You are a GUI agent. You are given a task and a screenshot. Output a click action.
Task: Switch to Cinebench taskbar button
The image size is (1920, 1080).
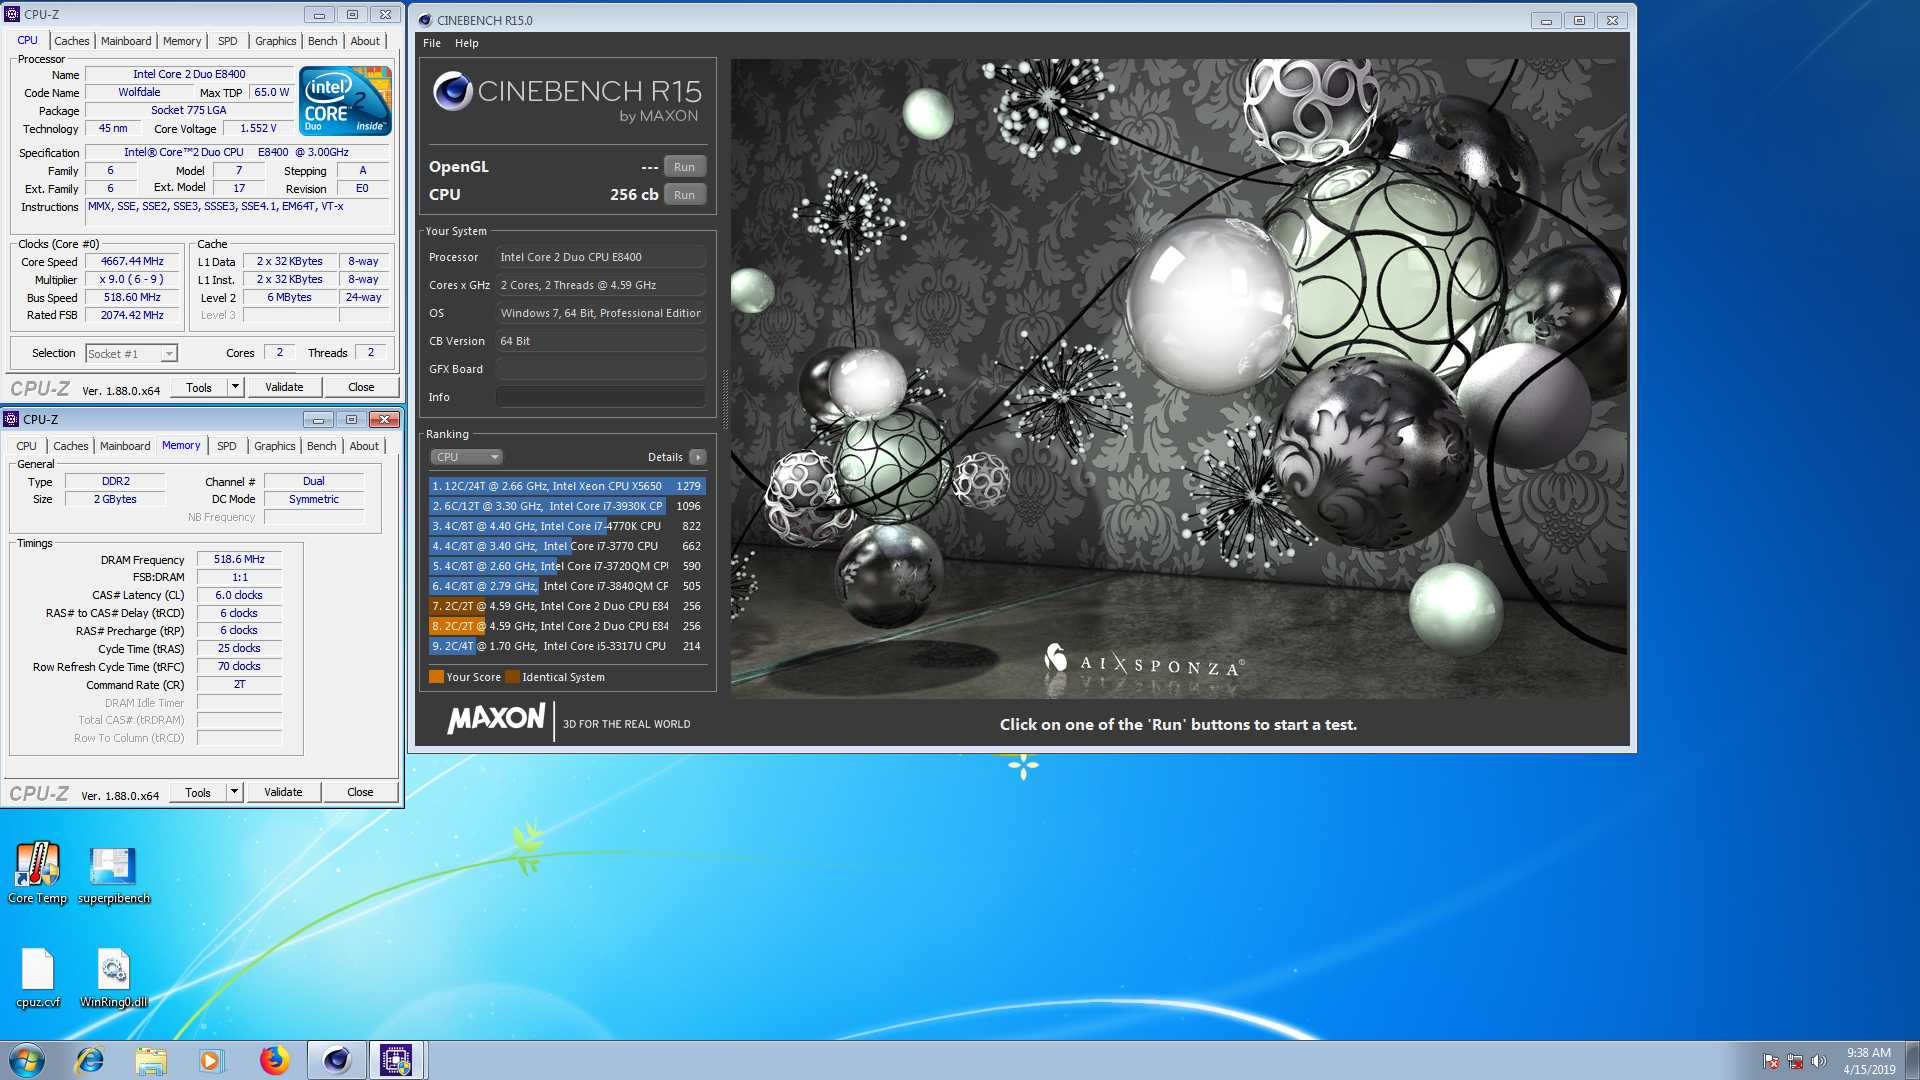(x=337, y=1060)
